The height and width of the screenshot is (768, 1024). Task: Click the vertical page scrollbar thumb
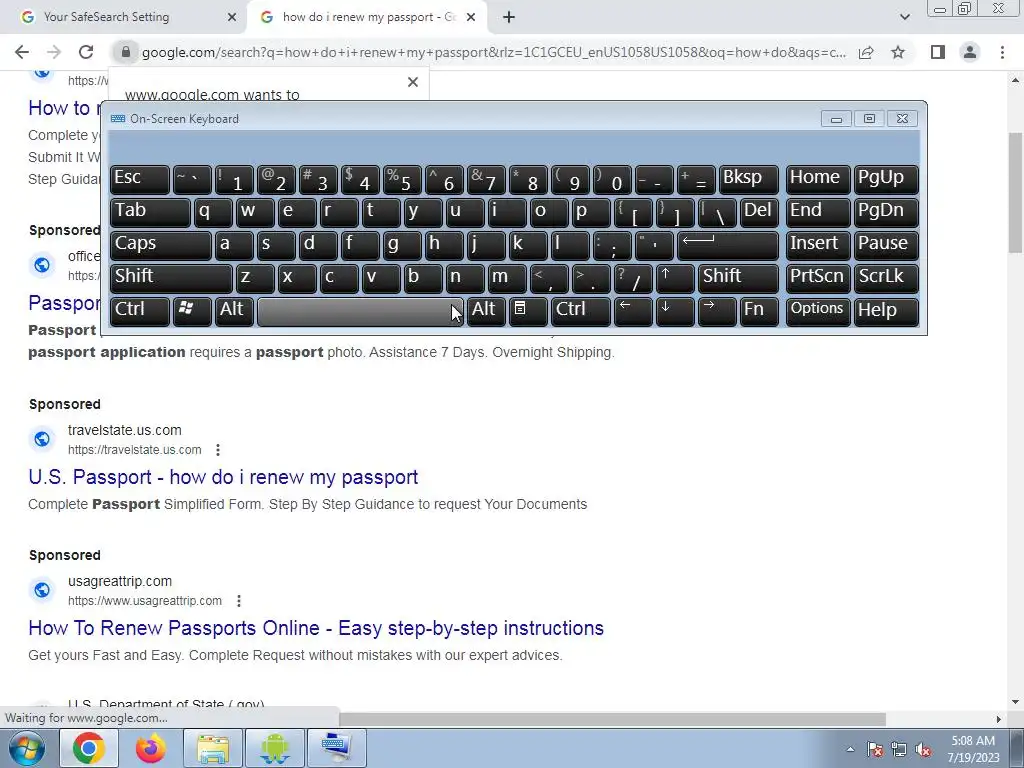(x=1016, y=193)
